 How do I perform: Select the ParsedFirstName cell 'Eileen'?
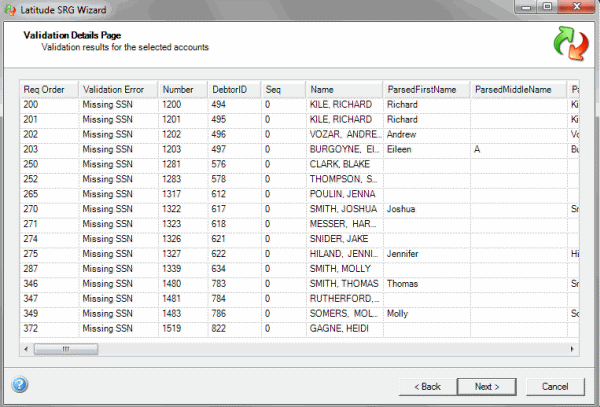[427, 150]
